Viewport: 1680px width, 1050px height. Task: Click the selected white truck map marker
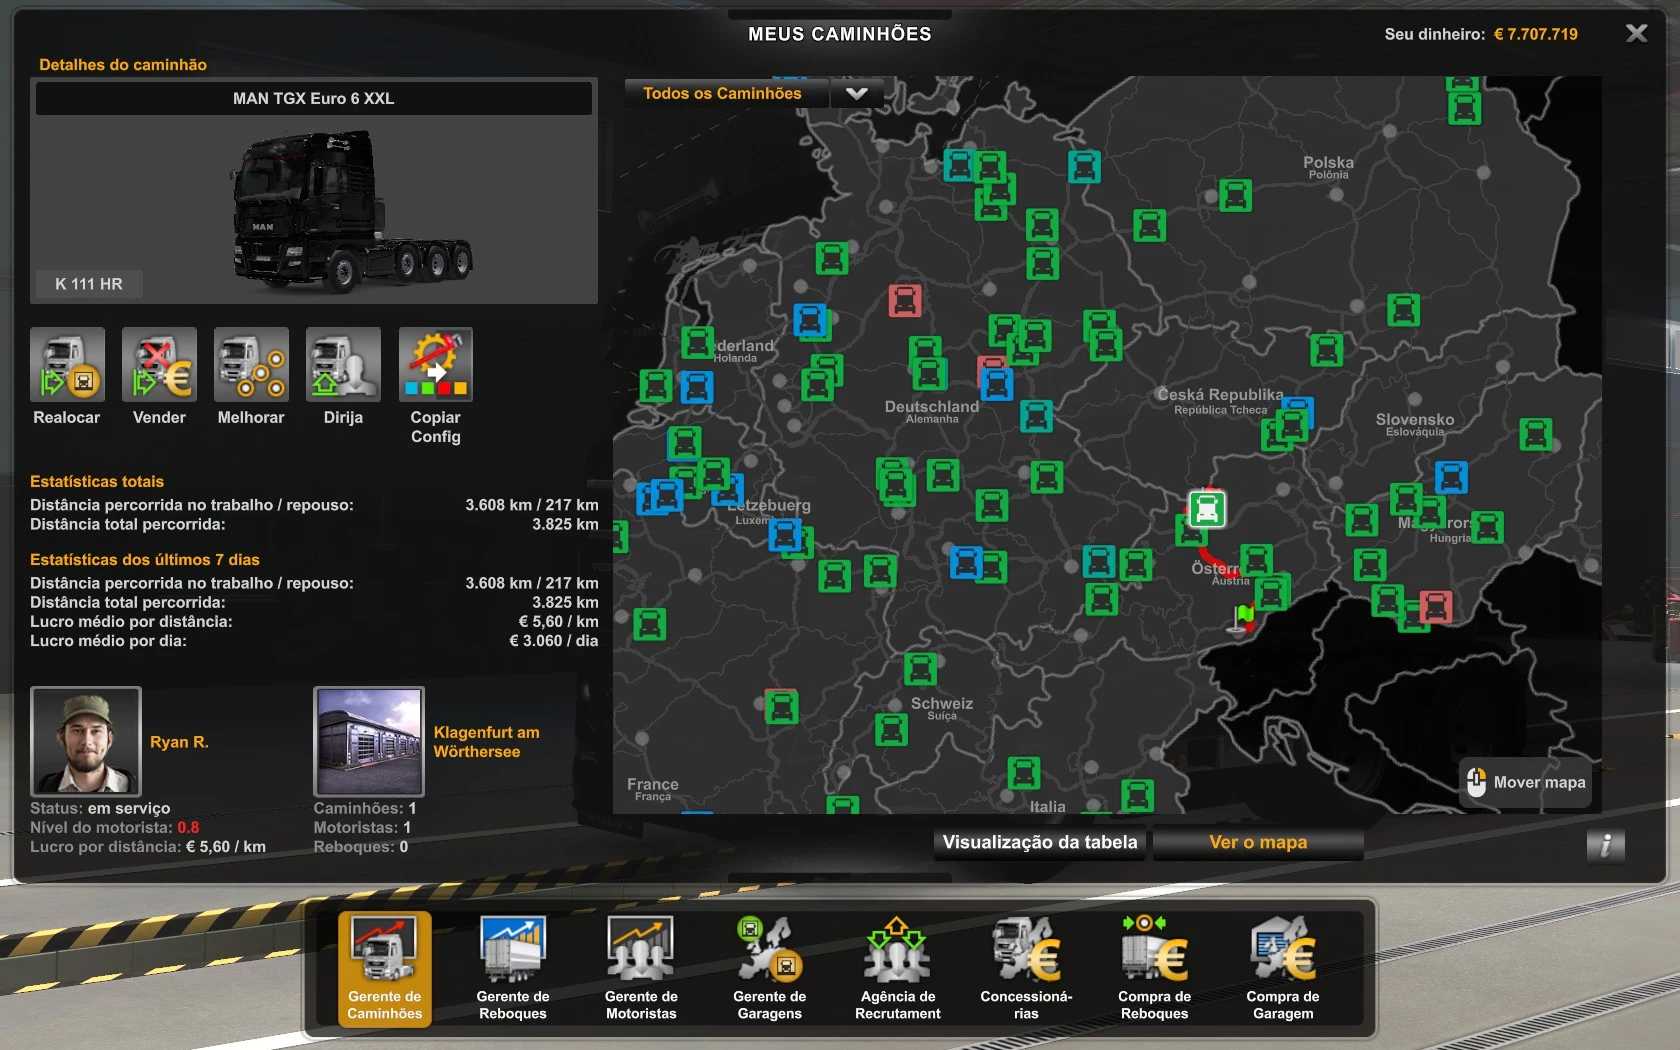(1207, 509)
